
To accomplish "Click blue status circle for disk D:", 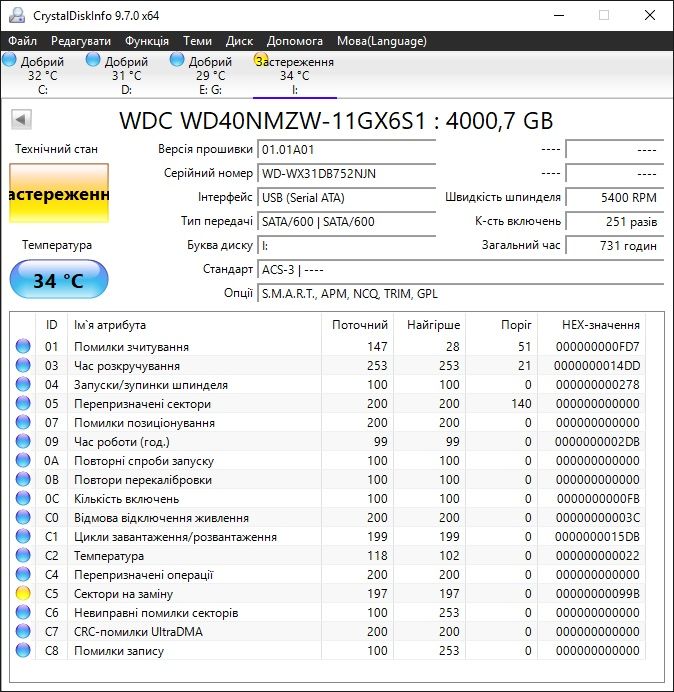I will 93,60.
